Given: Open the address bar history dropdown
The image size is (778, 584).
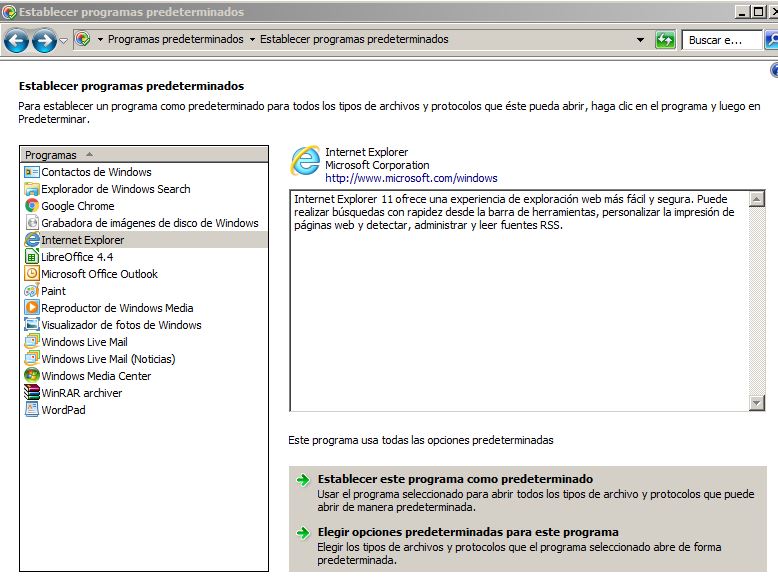Looking at the screenshot, I should [x=640, y=40].
